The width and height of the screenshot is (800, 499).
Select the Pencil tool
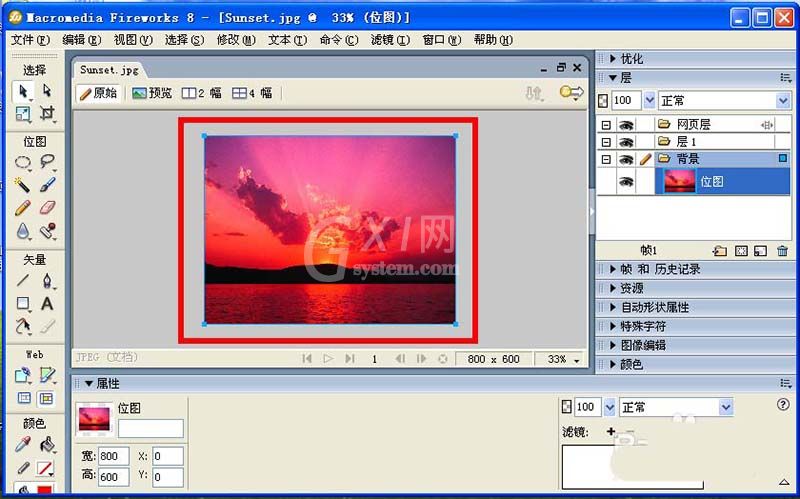(x=23, y=208)
